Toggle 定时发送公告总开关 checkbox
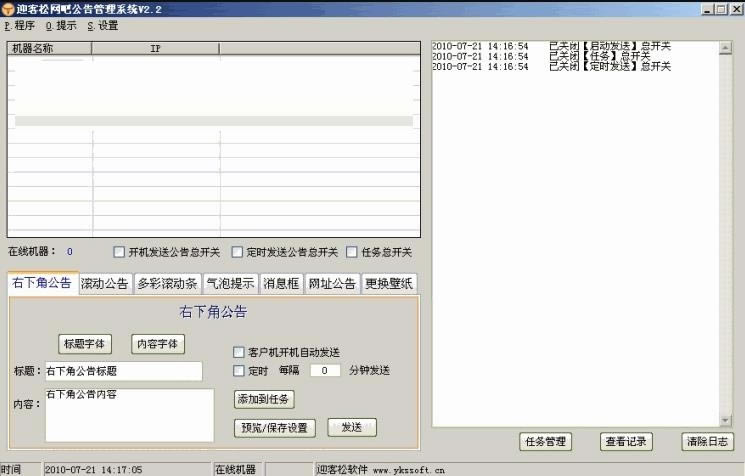This screenshot has height=476, width=745. click(x=237, y=252)
